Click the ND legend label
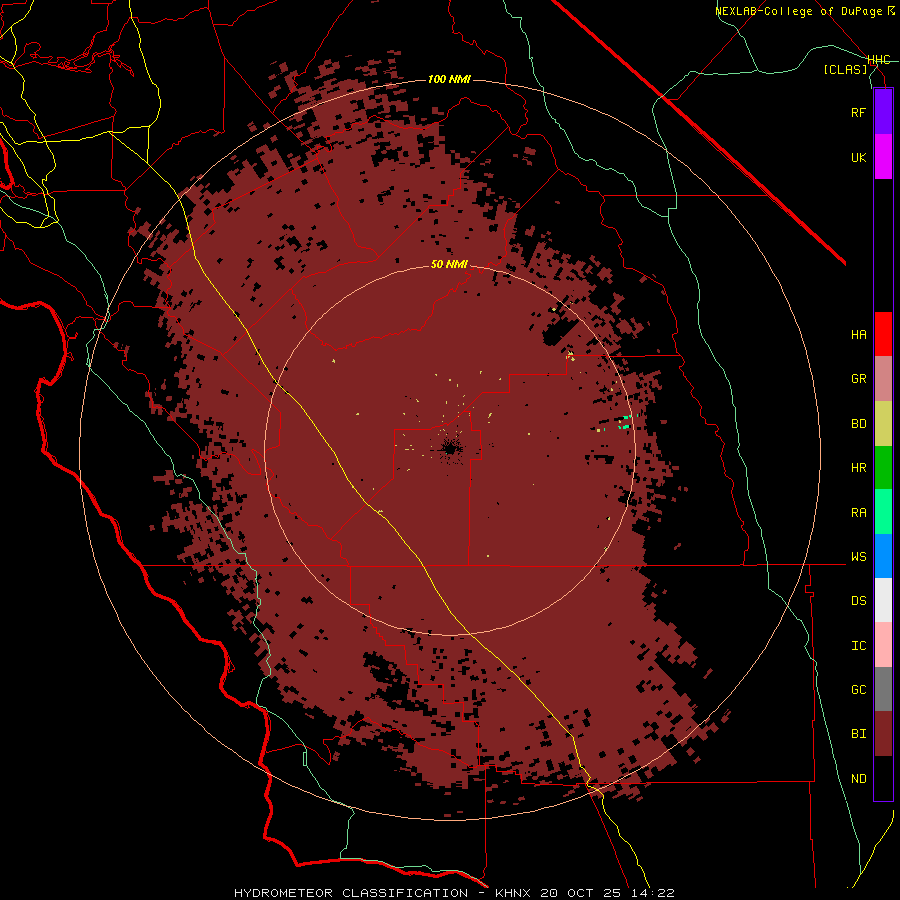This screenshot has width=900, height=900. tap(858, 779)
